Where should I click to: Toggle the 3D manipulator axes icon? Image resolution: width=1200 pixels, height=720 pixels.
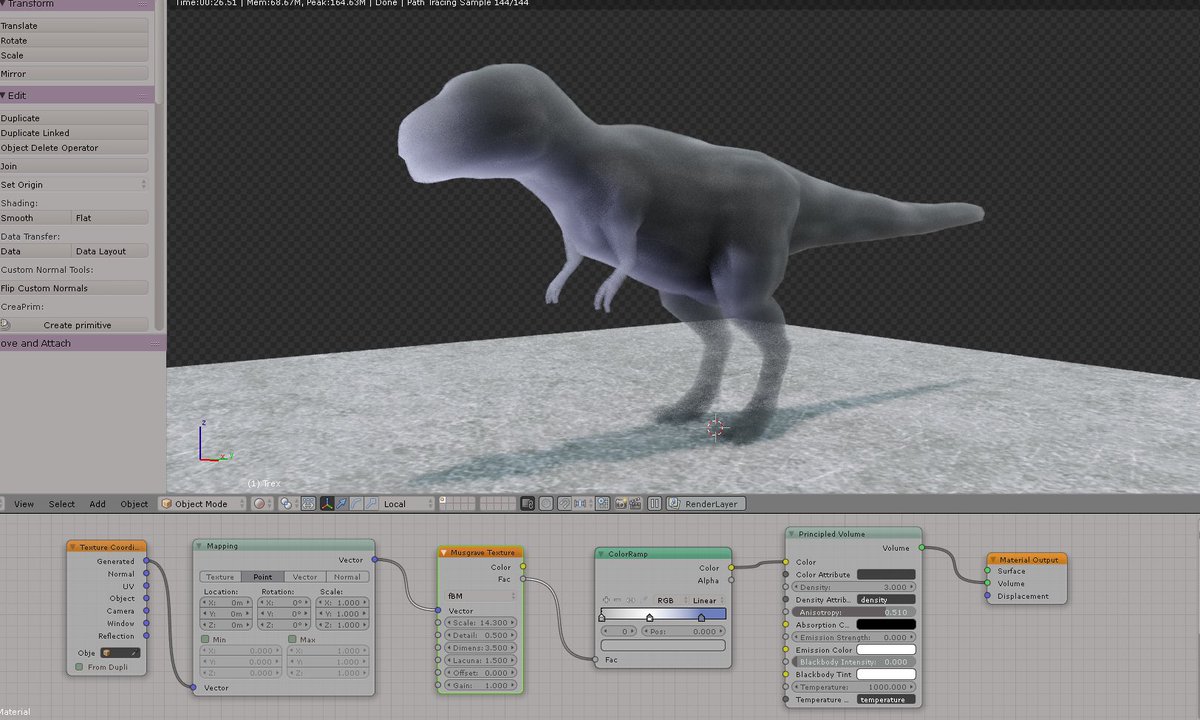click(x=328, y=504)
